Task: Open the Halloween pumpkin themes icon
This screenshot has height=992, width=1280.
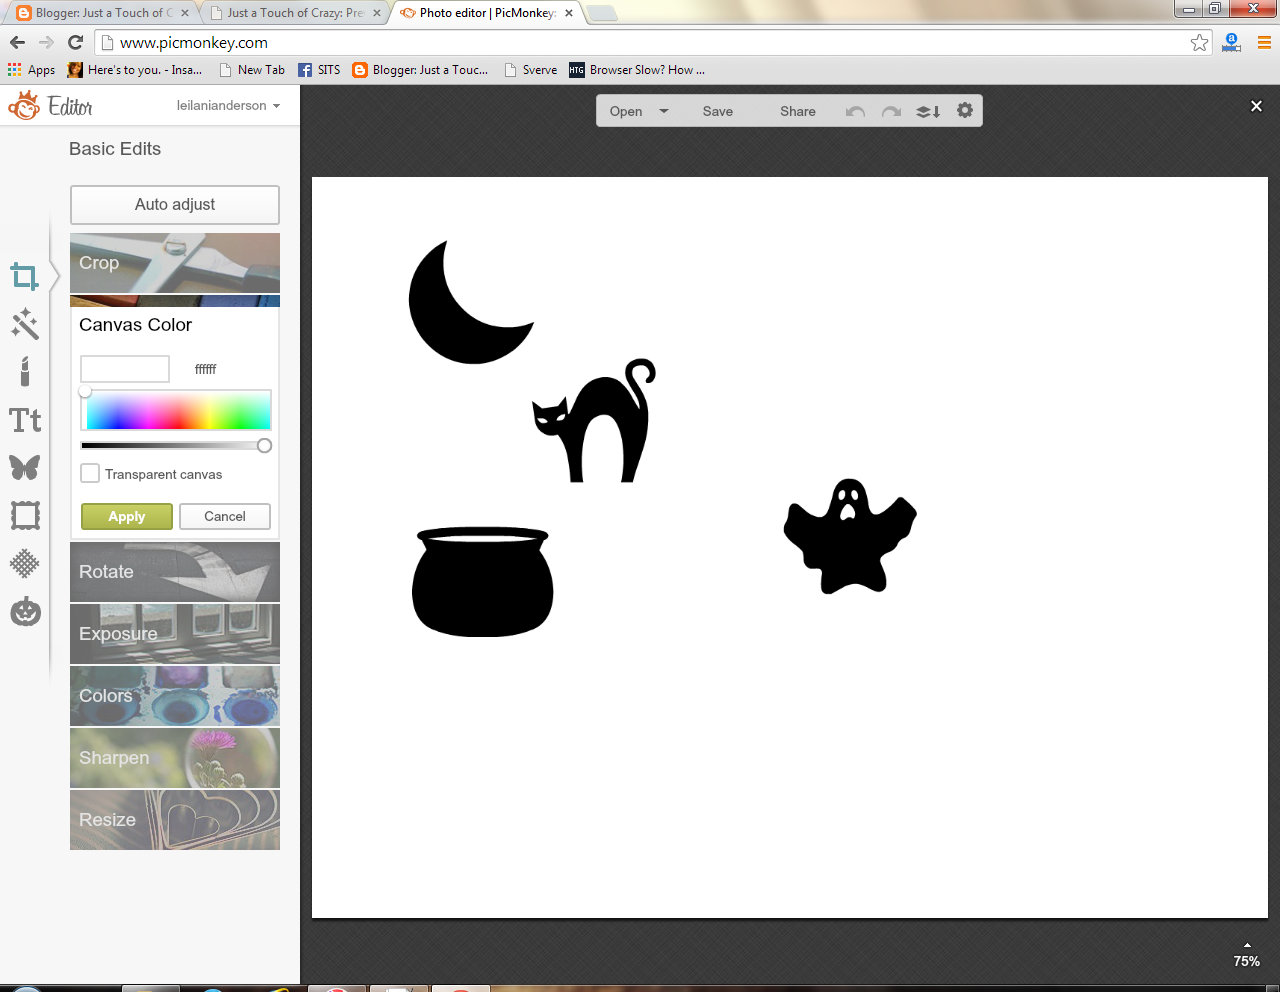Action: (x=25, y=611)
